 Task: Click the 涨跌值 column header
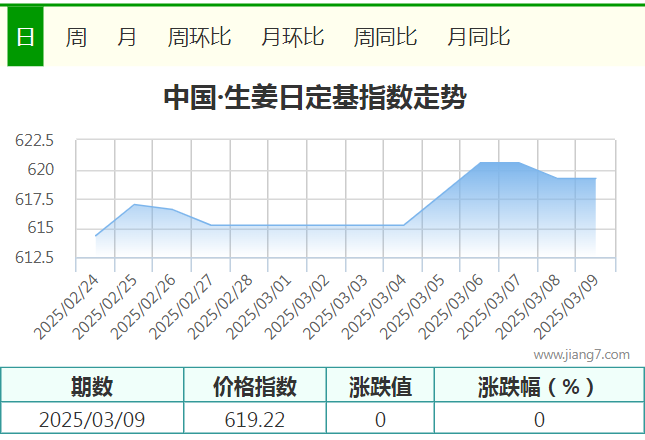(380, 386)
